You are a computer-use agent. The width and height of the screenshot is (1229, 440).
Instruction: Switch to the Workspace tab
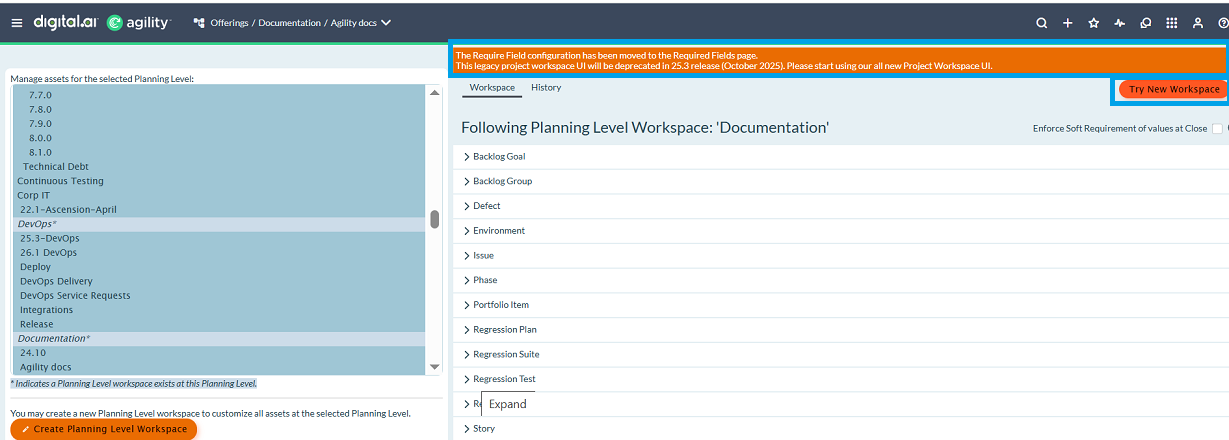coord(492,88)
